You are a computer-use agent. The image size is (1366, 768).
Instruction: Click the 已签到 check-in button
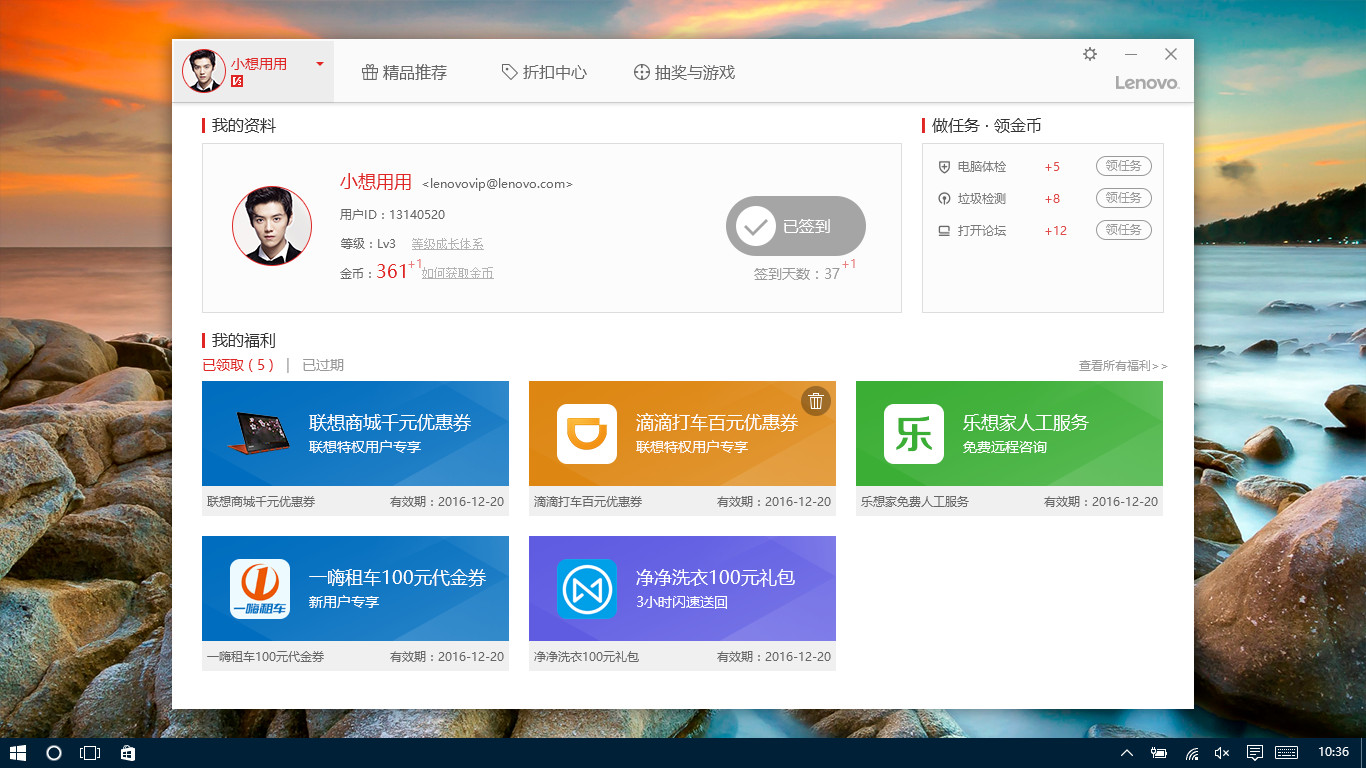pos(796,226)
